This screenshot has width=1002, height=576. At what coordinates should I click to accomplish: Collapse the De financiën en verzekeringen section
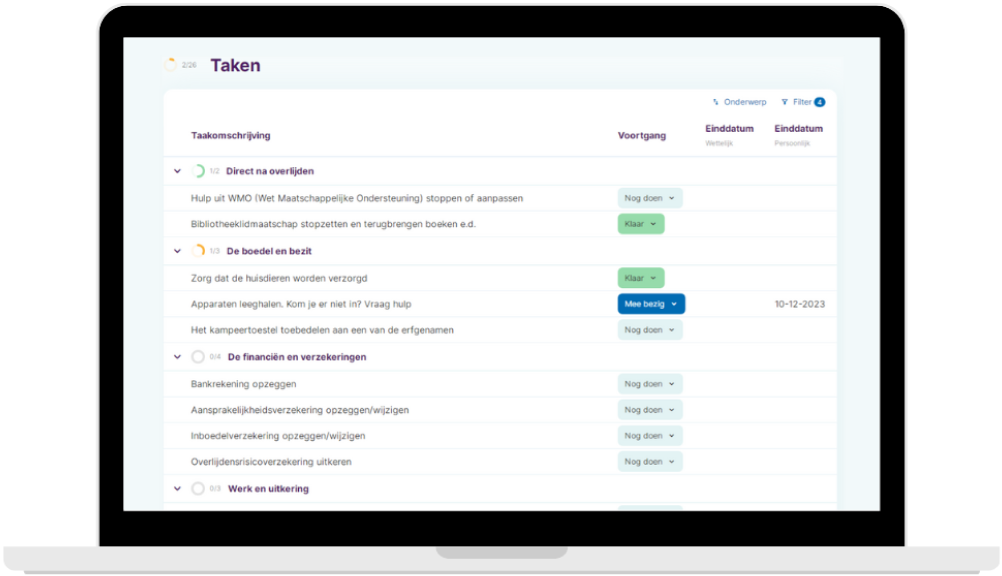tap(178, 357)
